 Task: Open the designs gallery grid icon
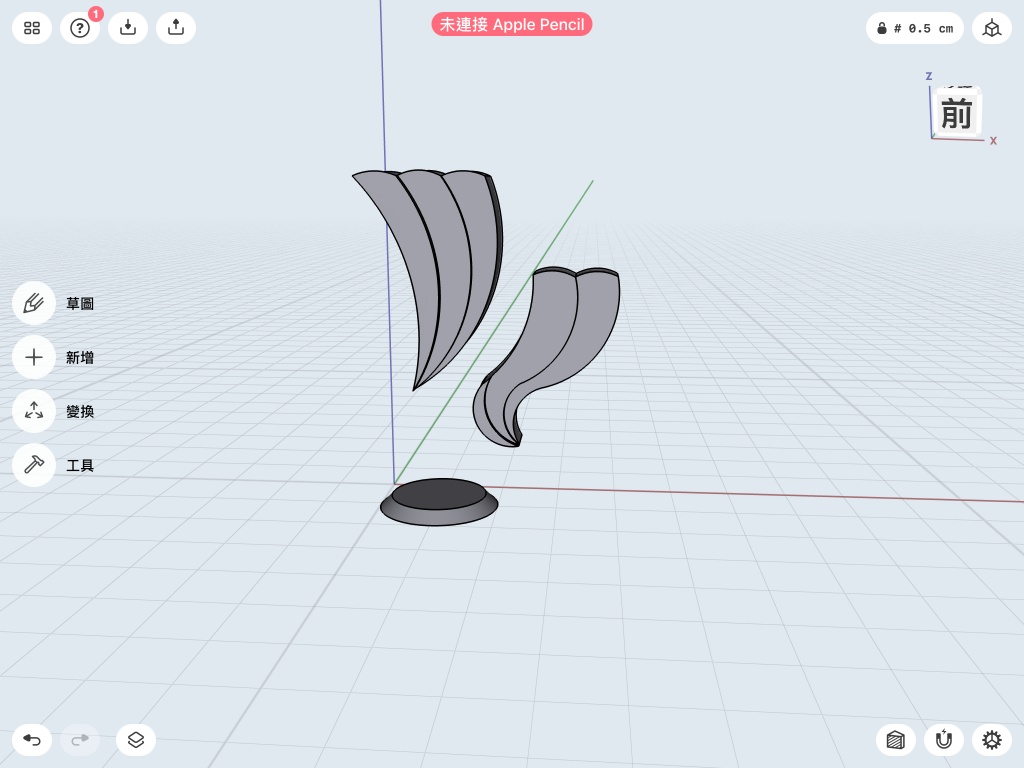pyautogui.click(x=32, y=28)
